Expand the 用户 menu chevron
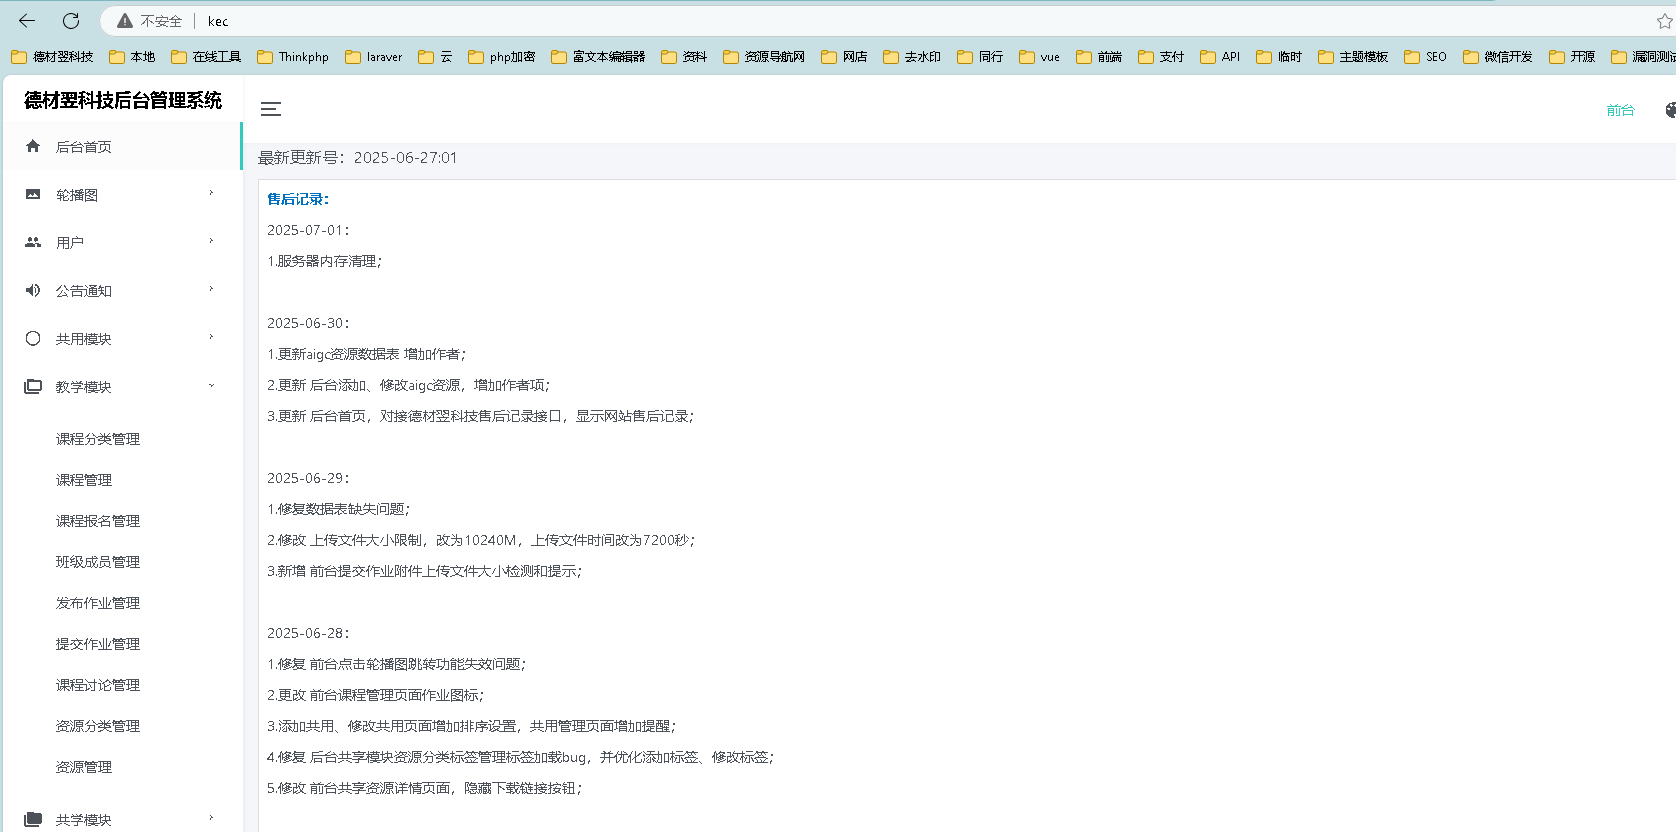 pyautogui.click(x=211, y=241)
